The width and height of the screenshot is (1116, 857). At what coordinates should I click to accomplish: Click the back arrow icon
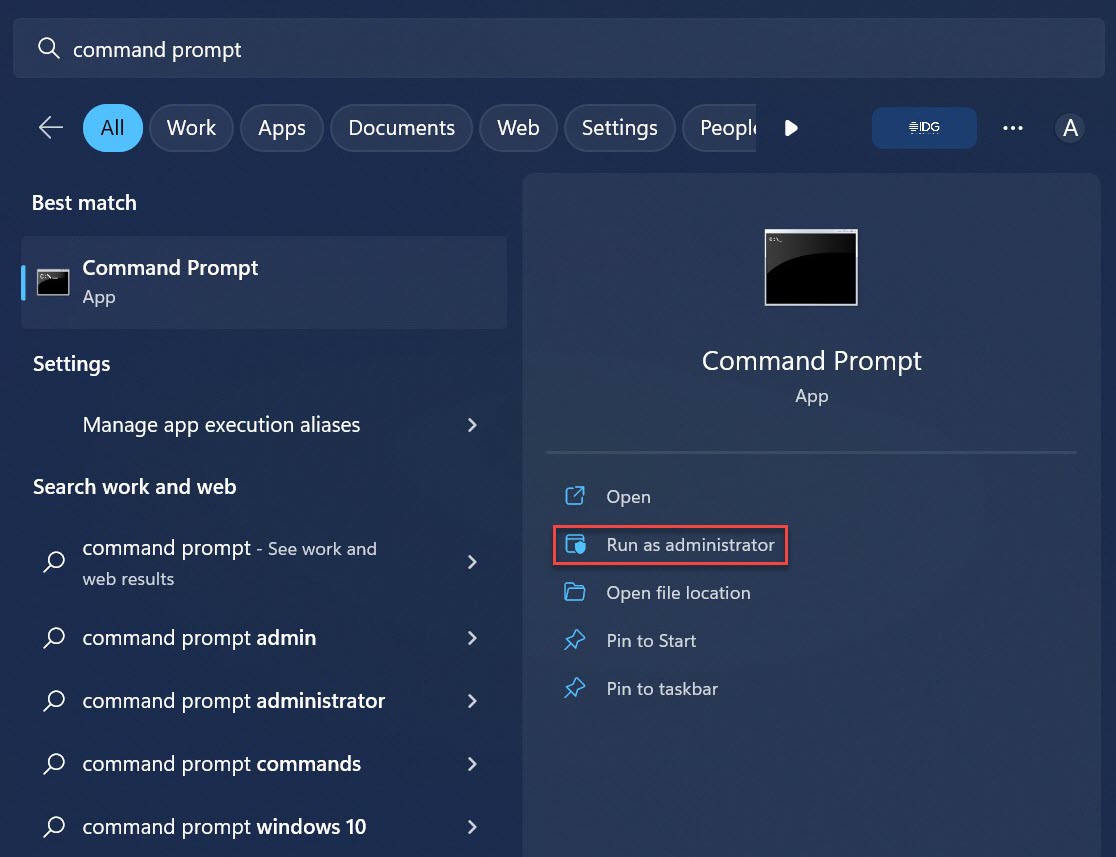(50, 128)
